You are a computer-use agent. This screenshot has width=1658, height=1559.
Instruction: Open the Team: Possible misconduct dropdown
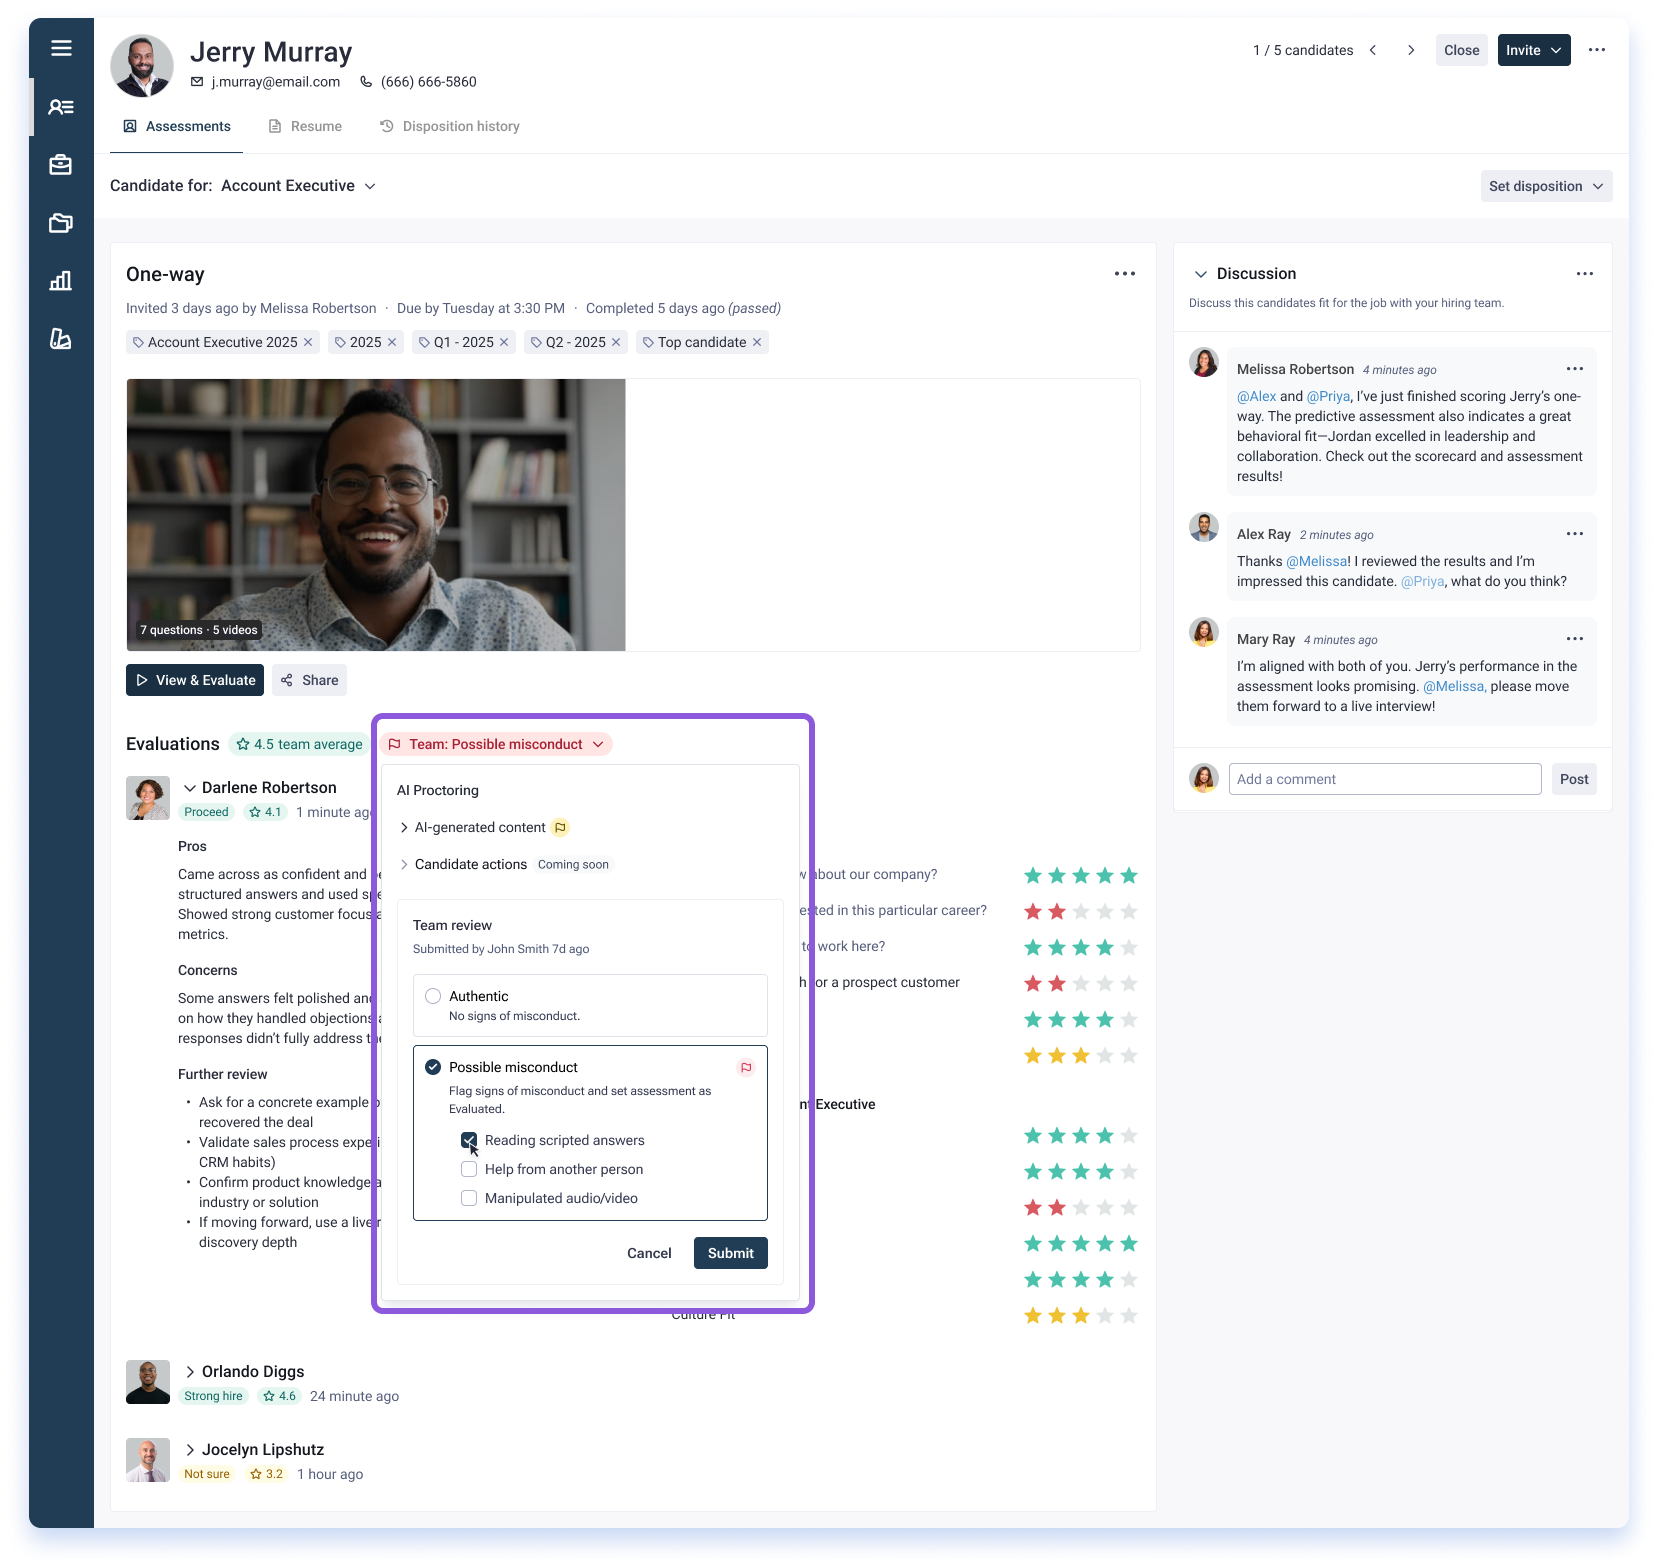[496, 744]
